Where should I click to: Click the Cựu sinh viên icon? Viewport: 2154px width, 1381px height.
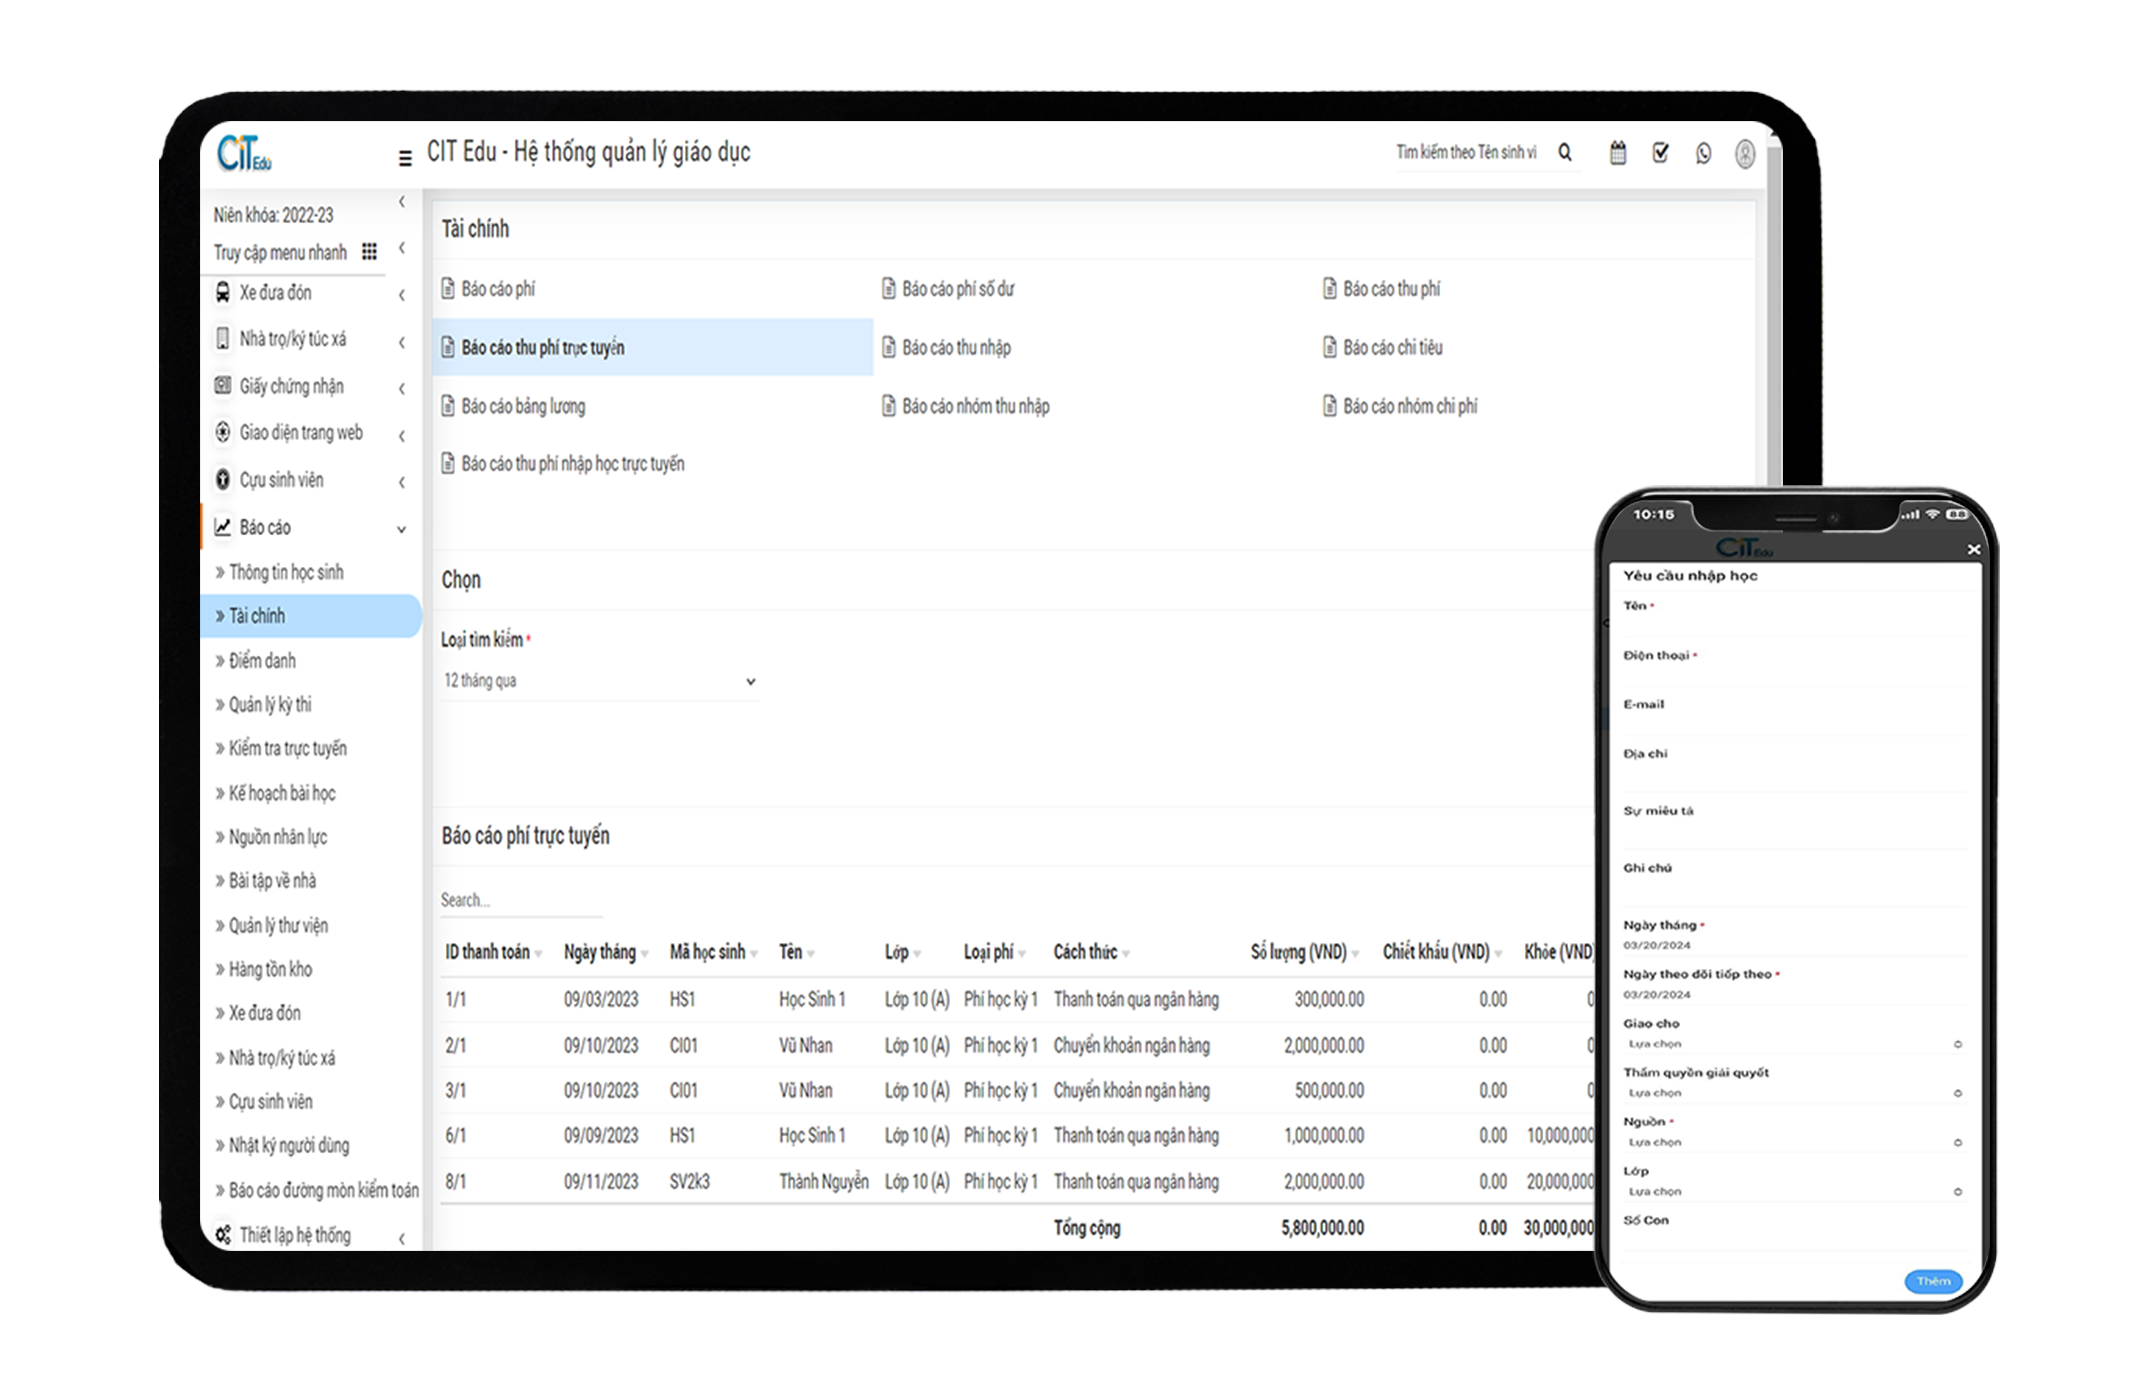coord(223,479)
